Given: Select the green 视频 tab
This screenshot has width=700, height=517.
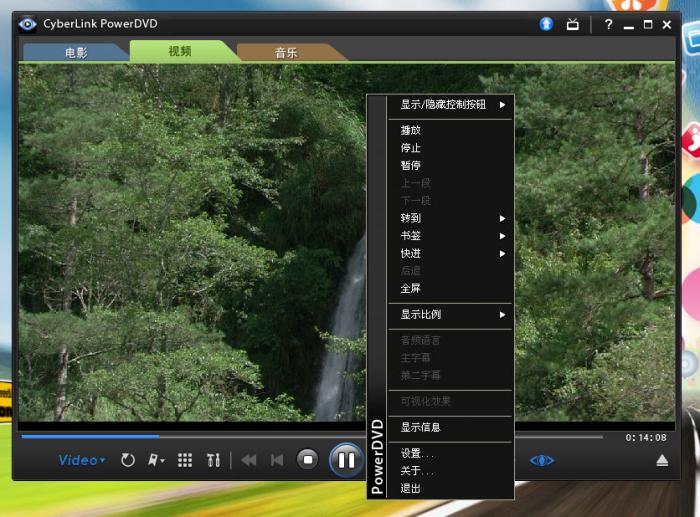Looking at the screenshot, I should [x=180, y=51].
